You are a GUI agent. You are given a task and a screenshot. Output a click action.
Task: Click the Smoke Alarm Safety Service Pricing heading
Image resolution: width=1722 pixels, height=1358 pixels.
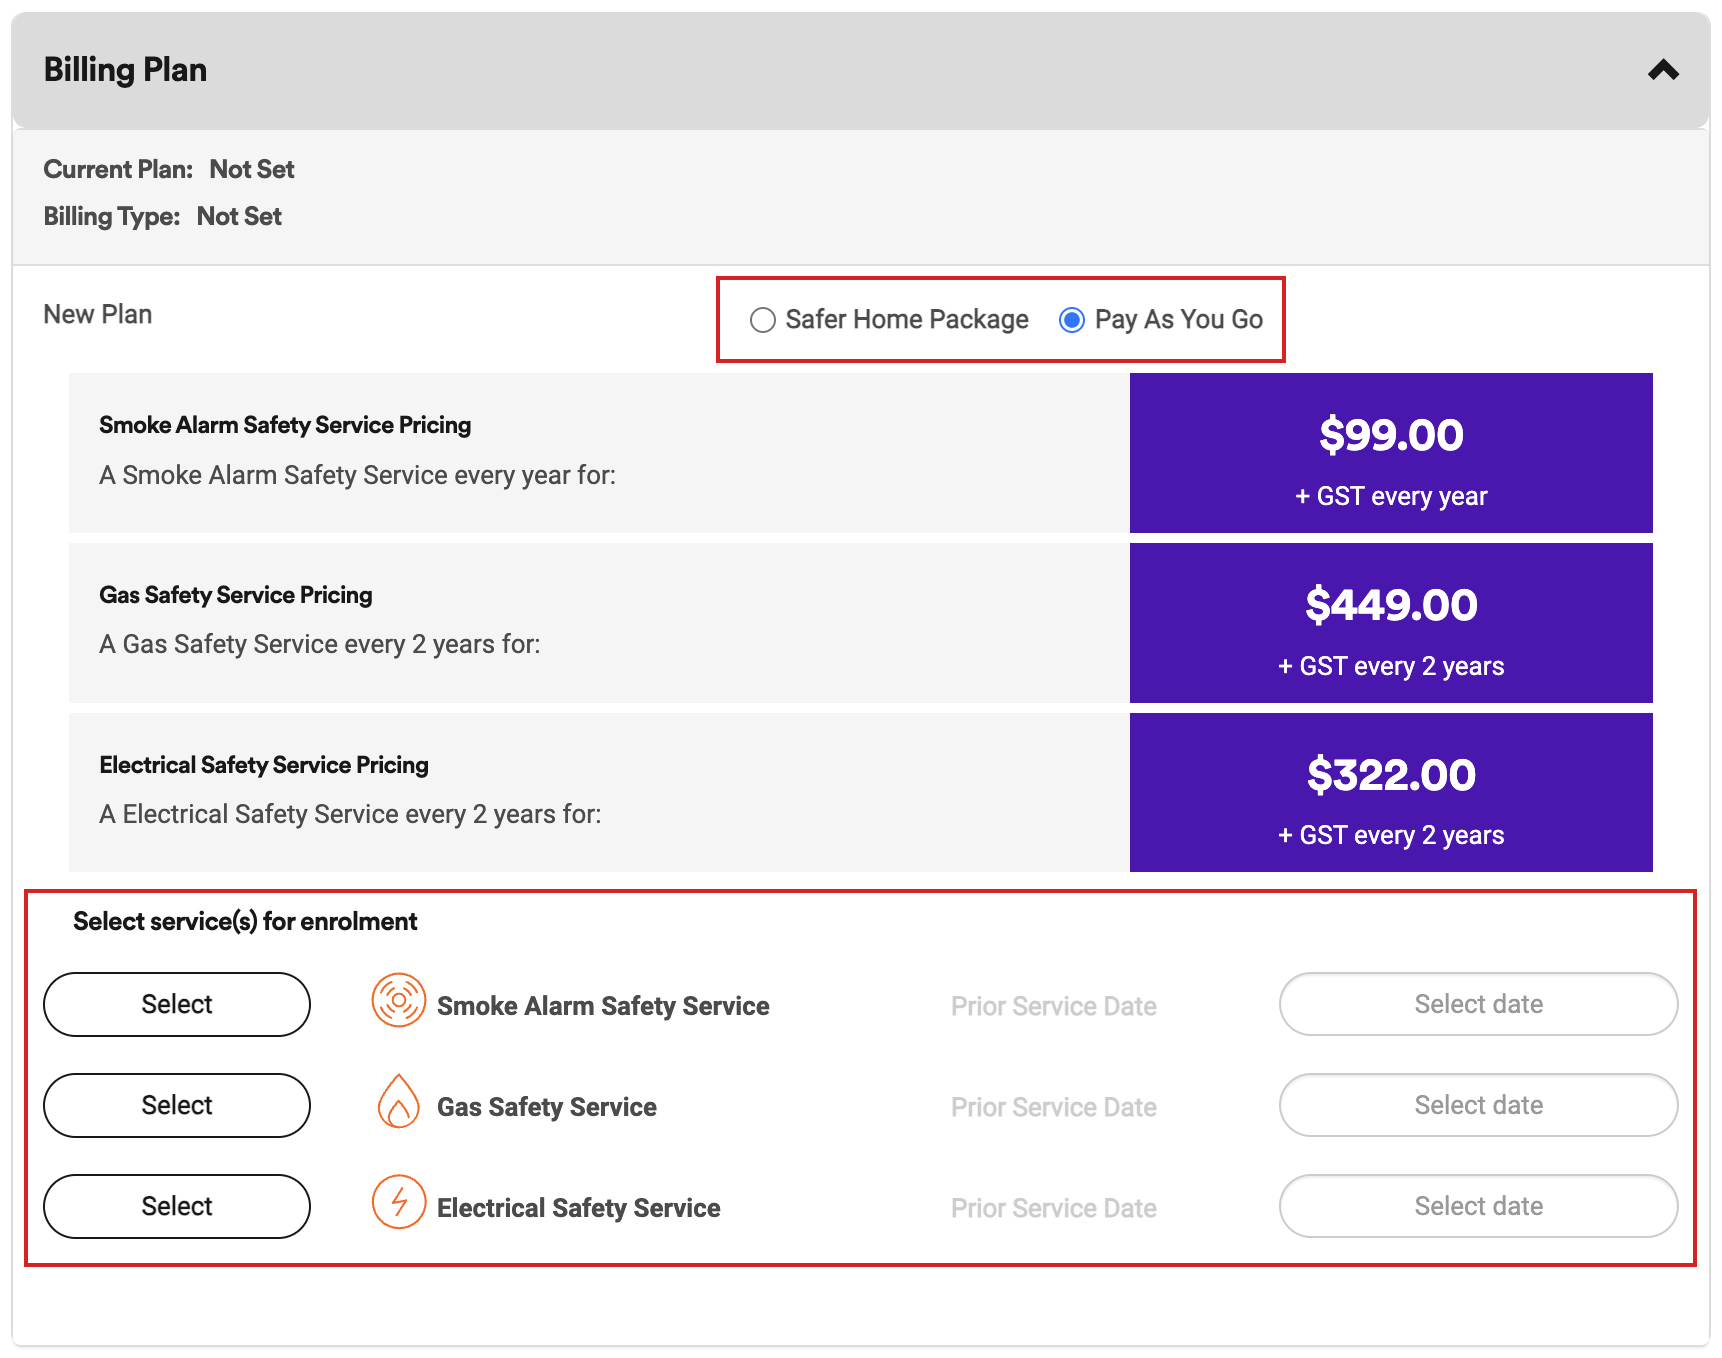[285, 425]
